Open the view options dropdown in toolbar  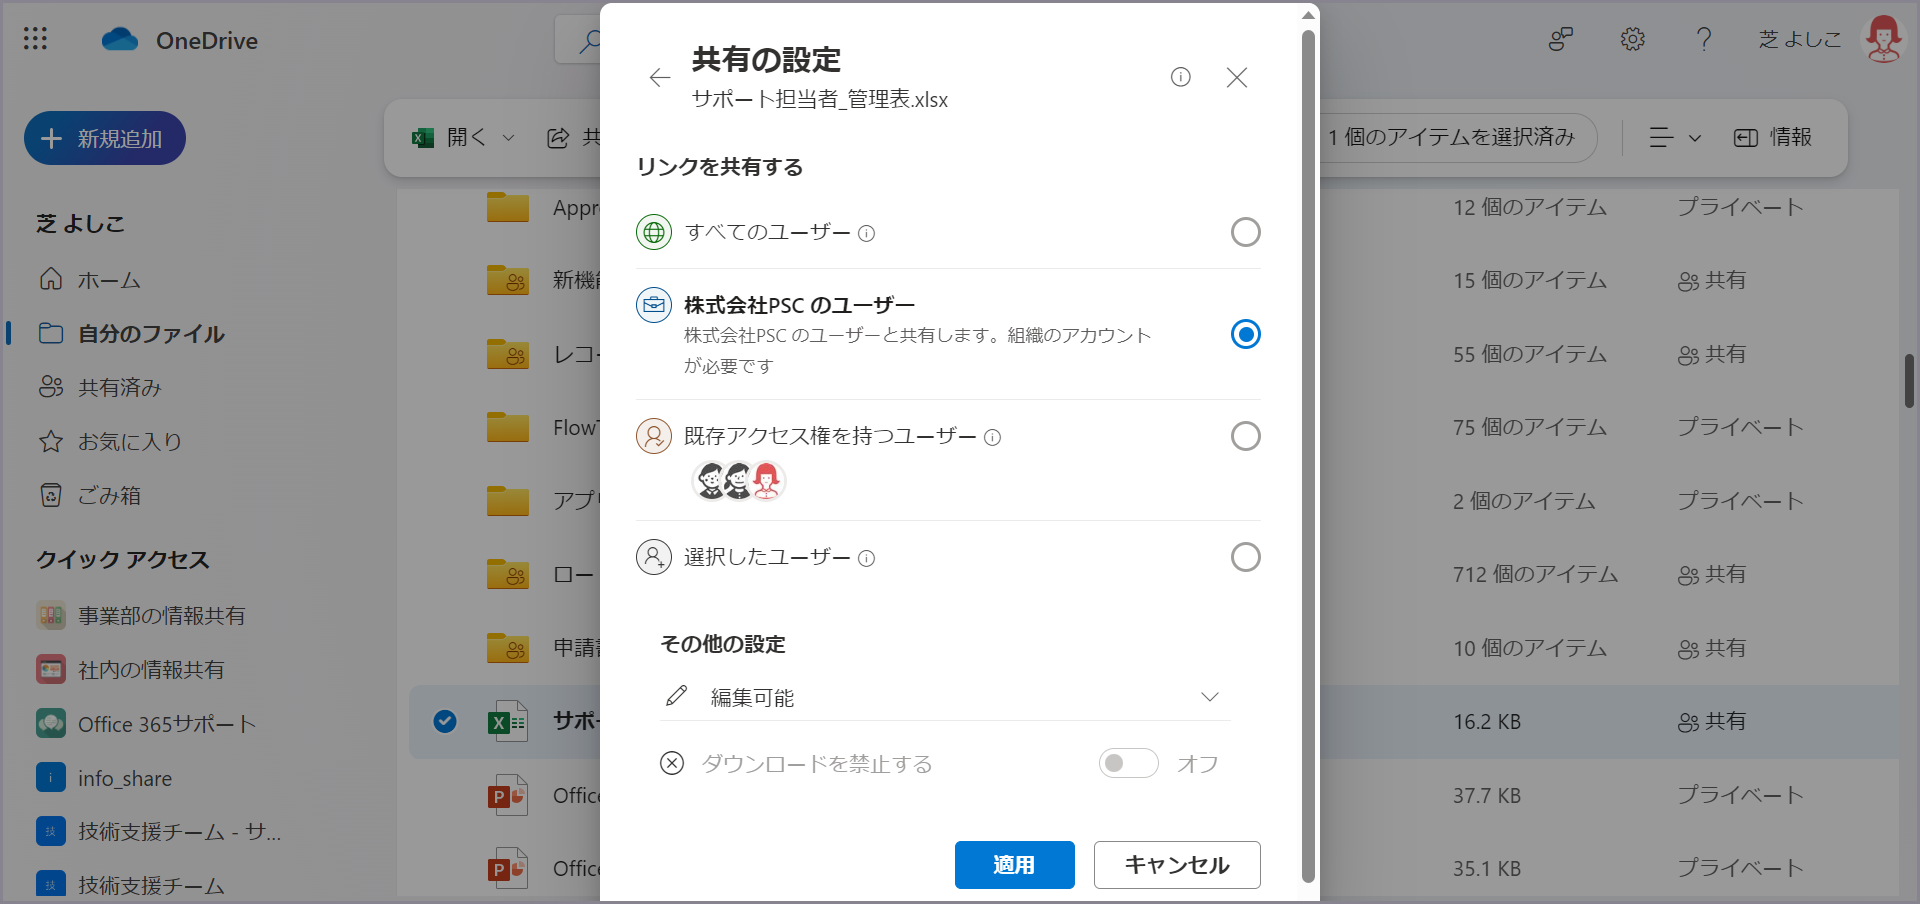(x=1675, y=138)
